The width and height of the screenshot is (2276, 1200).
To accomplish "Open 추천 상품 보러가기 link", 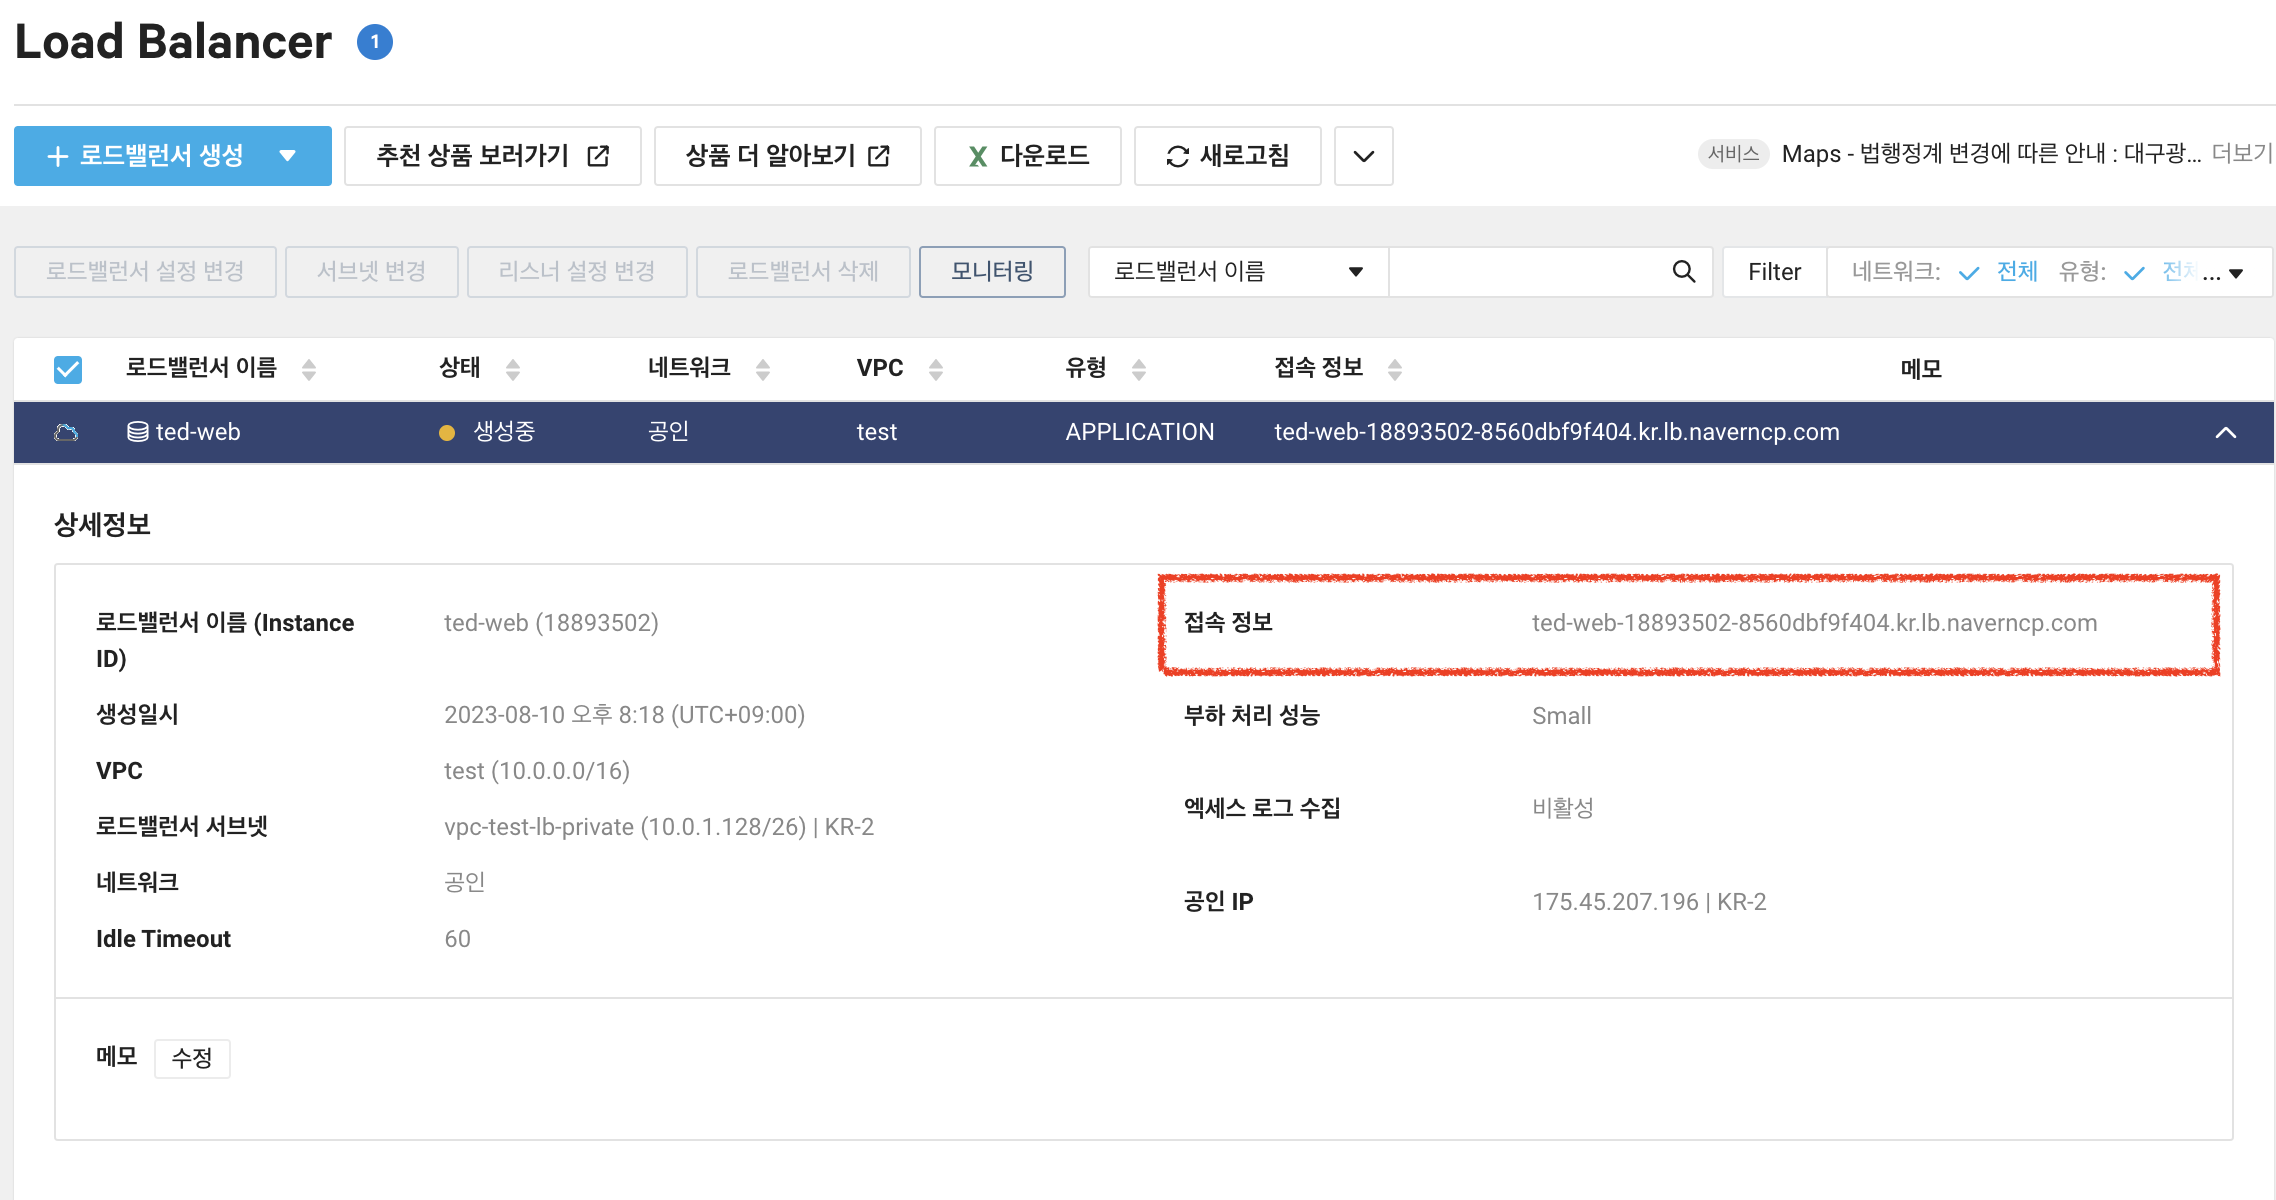I will (492, 156).
